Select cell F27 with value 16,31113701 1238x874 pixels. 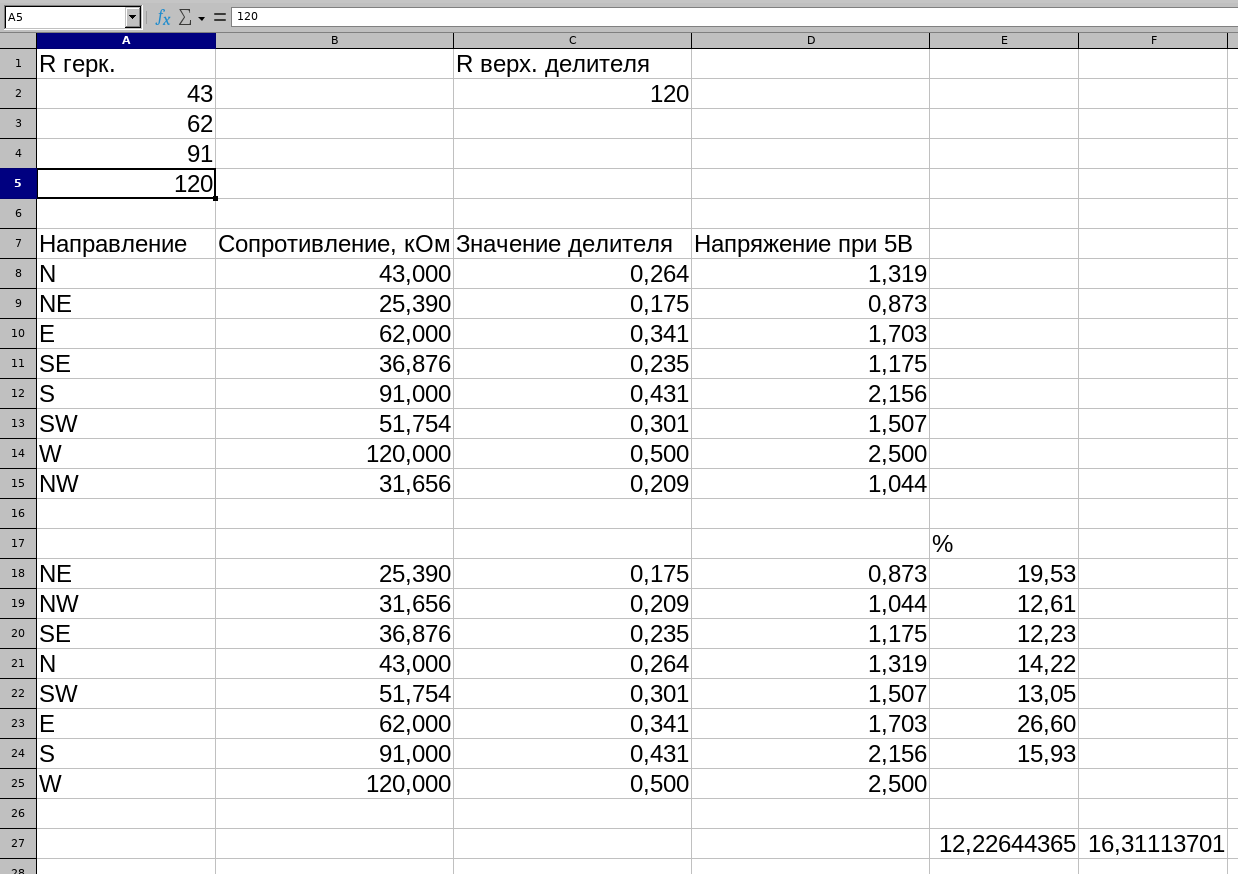click(1153, 844)
